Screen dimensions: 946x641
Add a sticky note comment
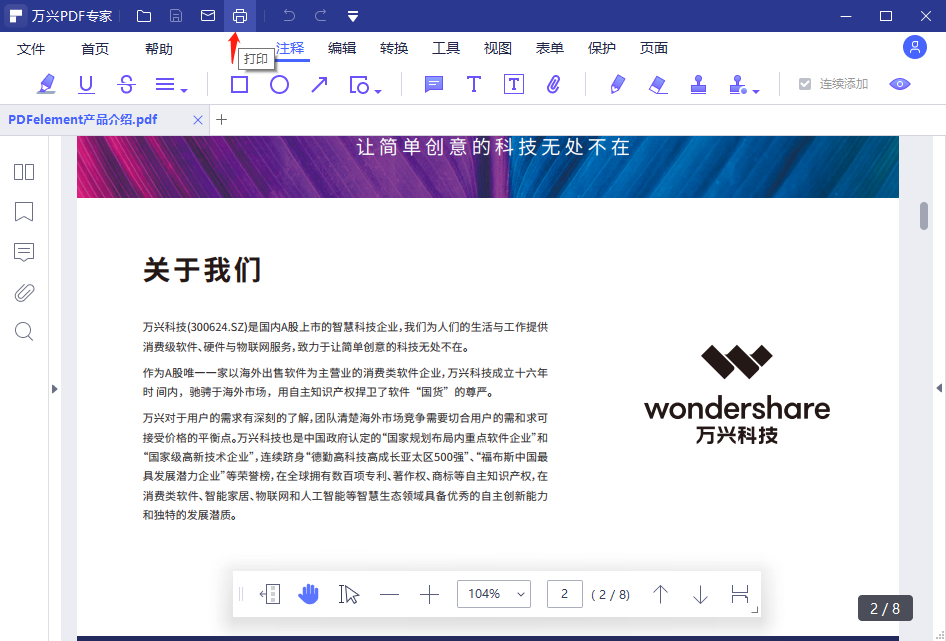pyautogui.click(x=433, y=84)
